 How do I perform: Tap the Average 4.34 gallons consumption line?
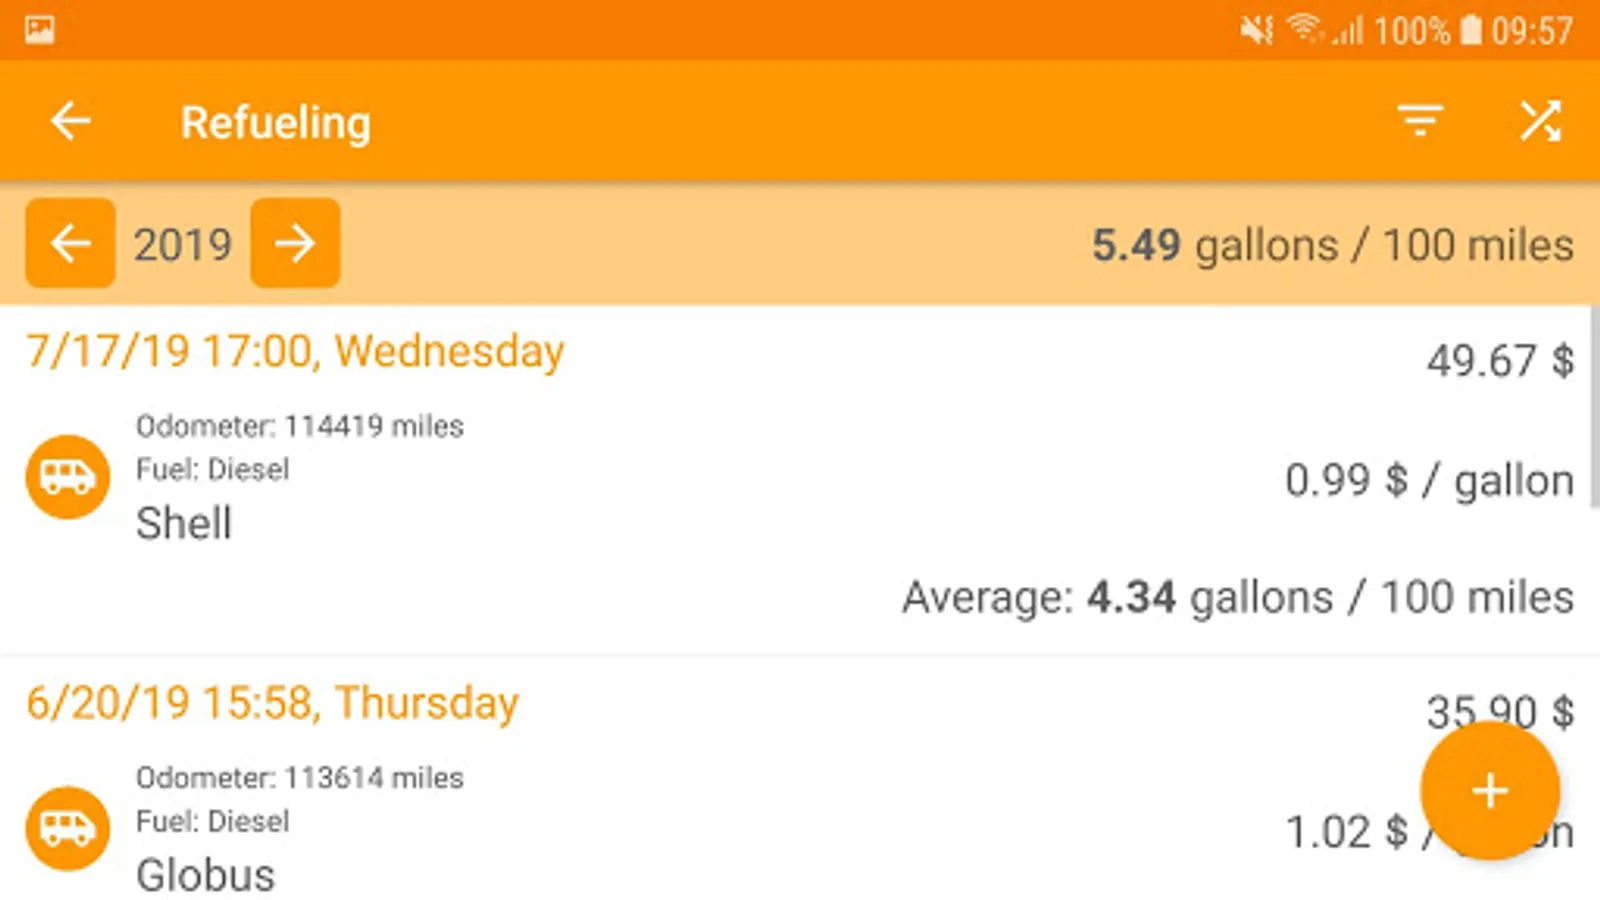[x=1237, y=598]
